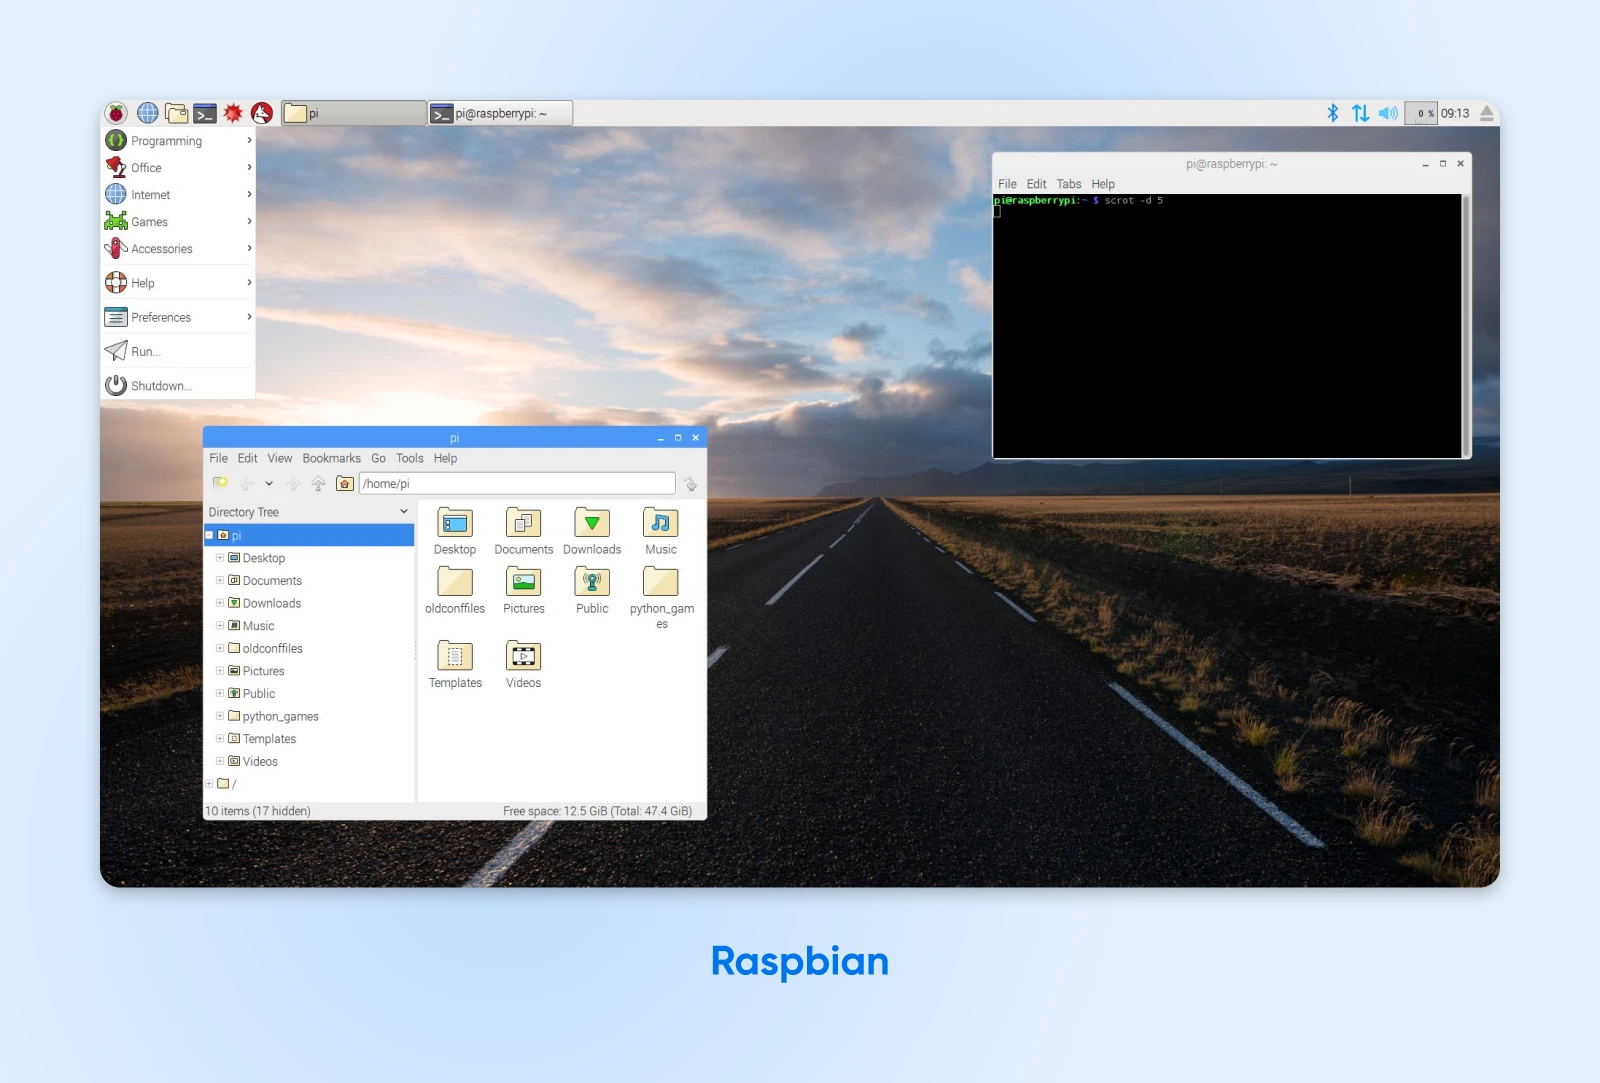Expand the oldconffiles node in directory tree
Image resolution: width=1600 pixels, height=1083 pixels.
(x=220, y=648)
